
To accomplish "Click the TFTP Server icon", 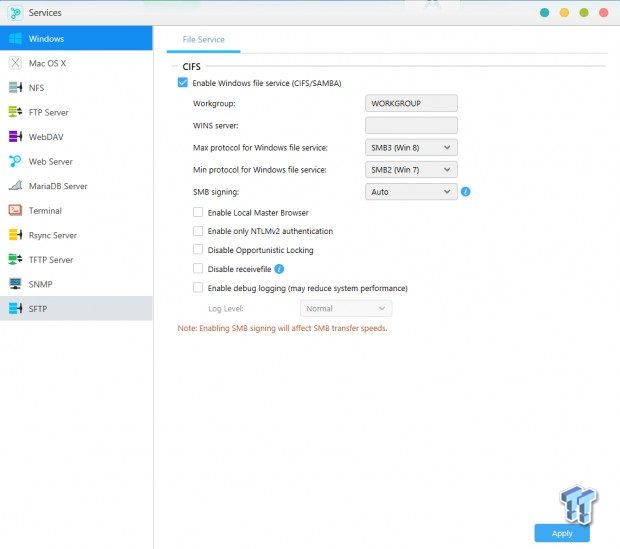I will click(x=15, y=259).
